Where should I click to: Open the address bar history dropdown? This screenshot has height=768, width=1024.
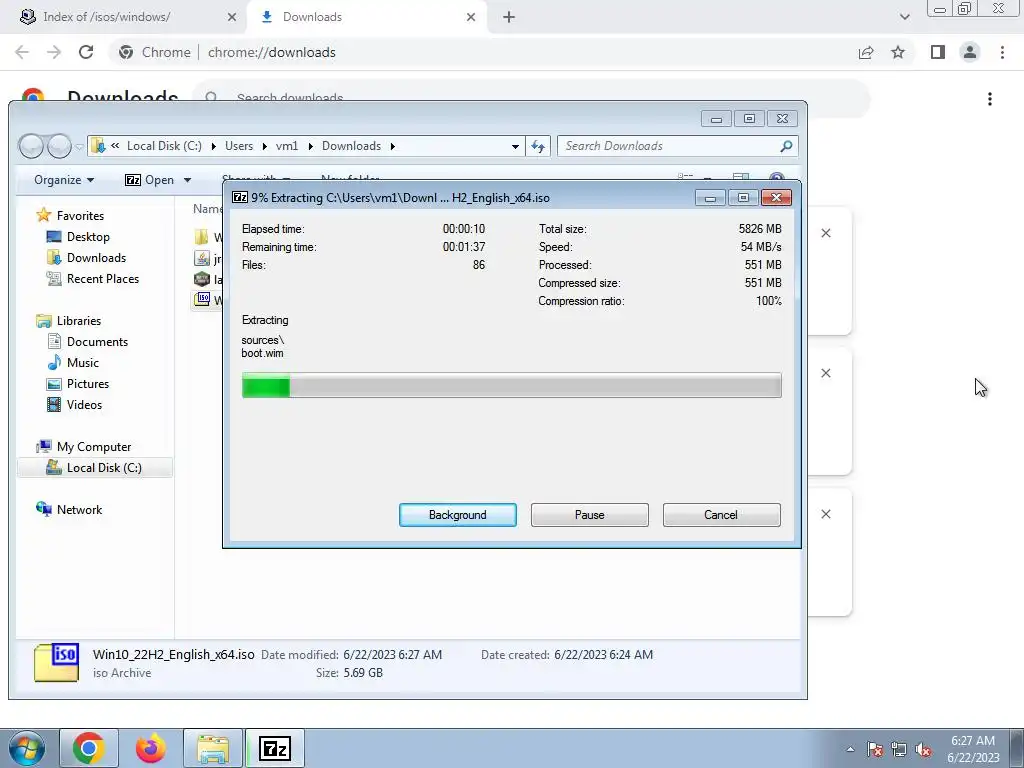(515, 146)
